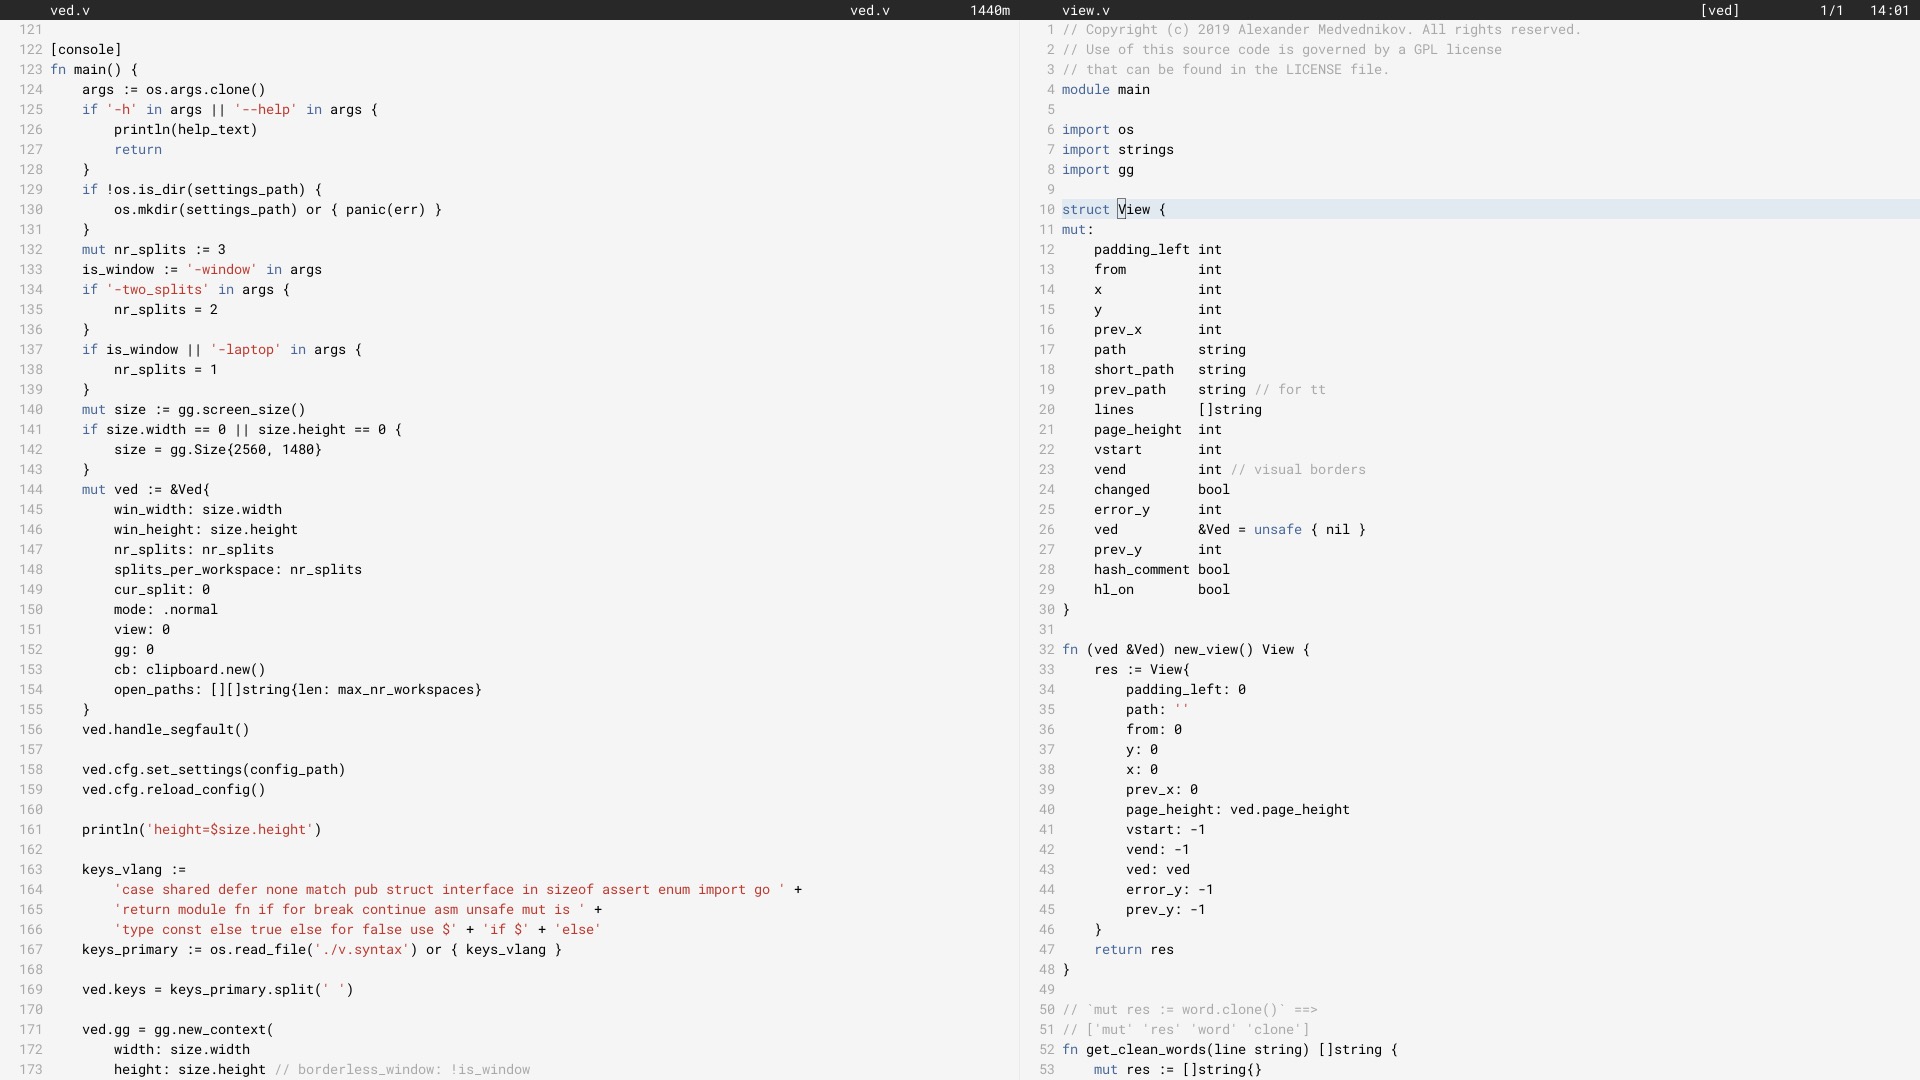Select line 32 fn new_view function
The image size is (1920, 1080).
click(x=1187, y=649)
